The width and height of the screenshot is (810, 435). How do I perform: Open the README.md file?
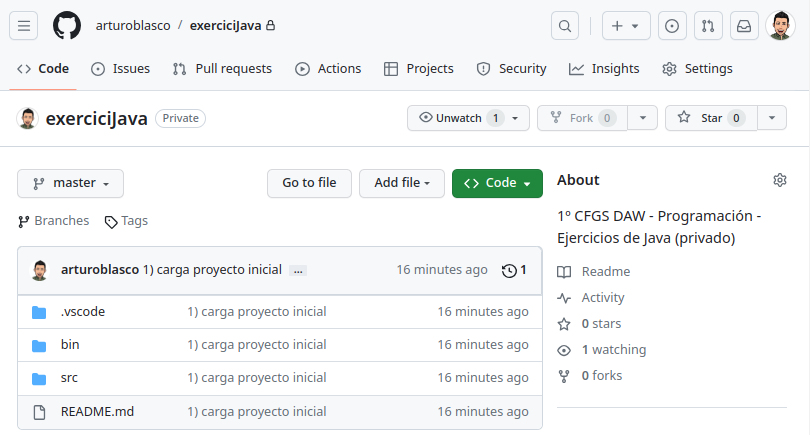[x=97, y=412]
